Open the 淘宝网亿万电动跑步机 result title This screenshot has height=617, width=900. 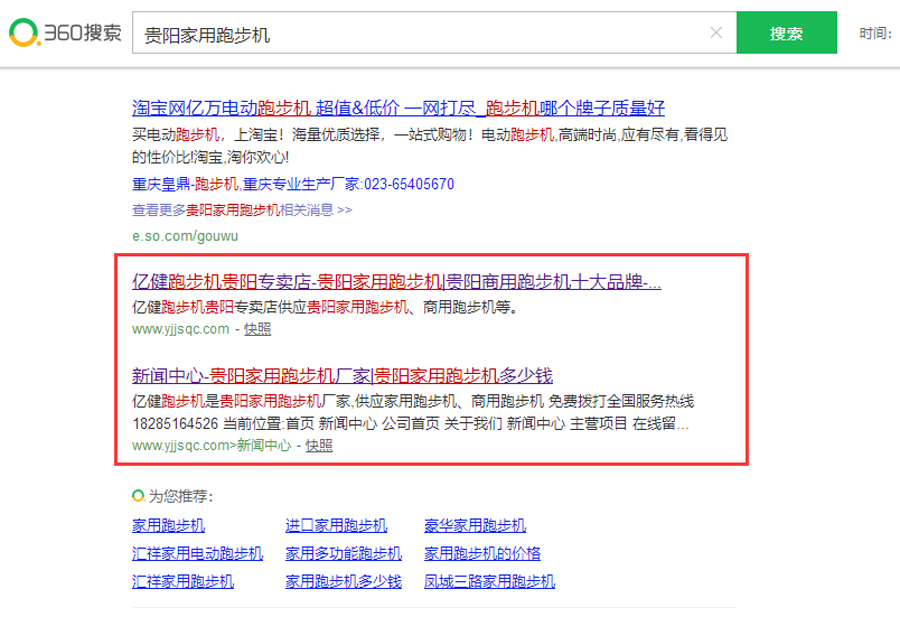[398, 107]
